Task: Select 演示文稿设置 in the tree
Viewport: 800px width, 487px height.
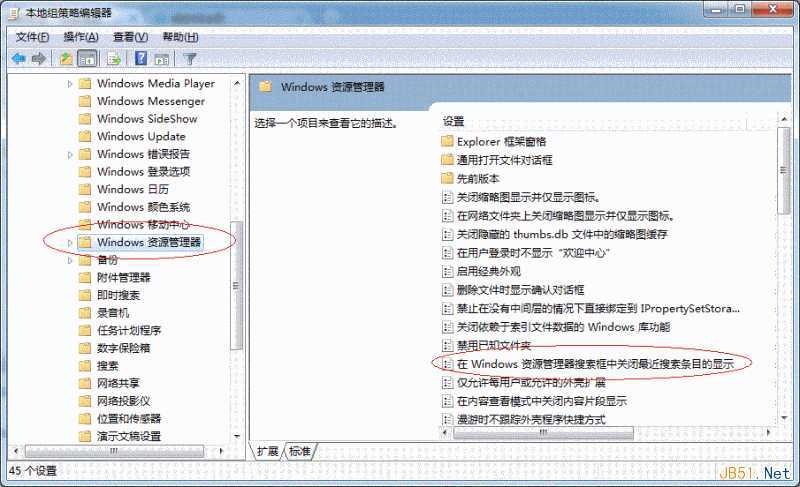Action: click(x=129, y=436)
